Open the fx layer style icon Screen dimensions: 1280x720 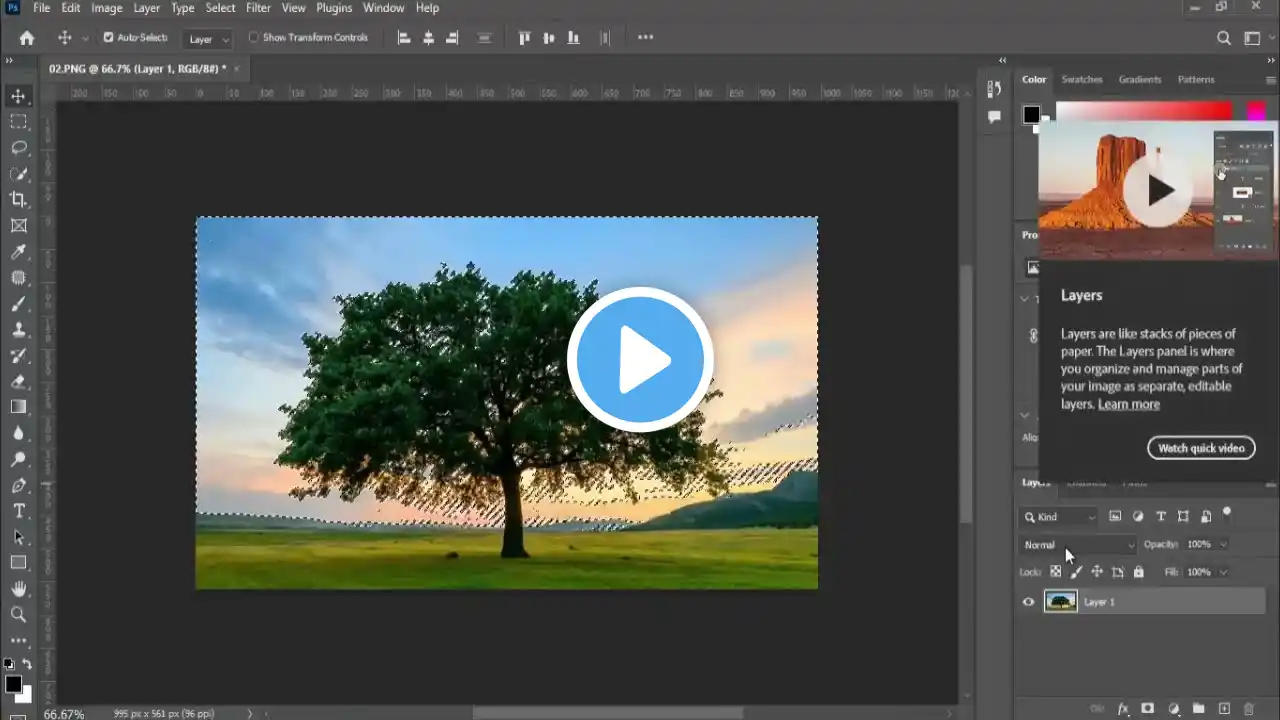tap(1123, 708)
